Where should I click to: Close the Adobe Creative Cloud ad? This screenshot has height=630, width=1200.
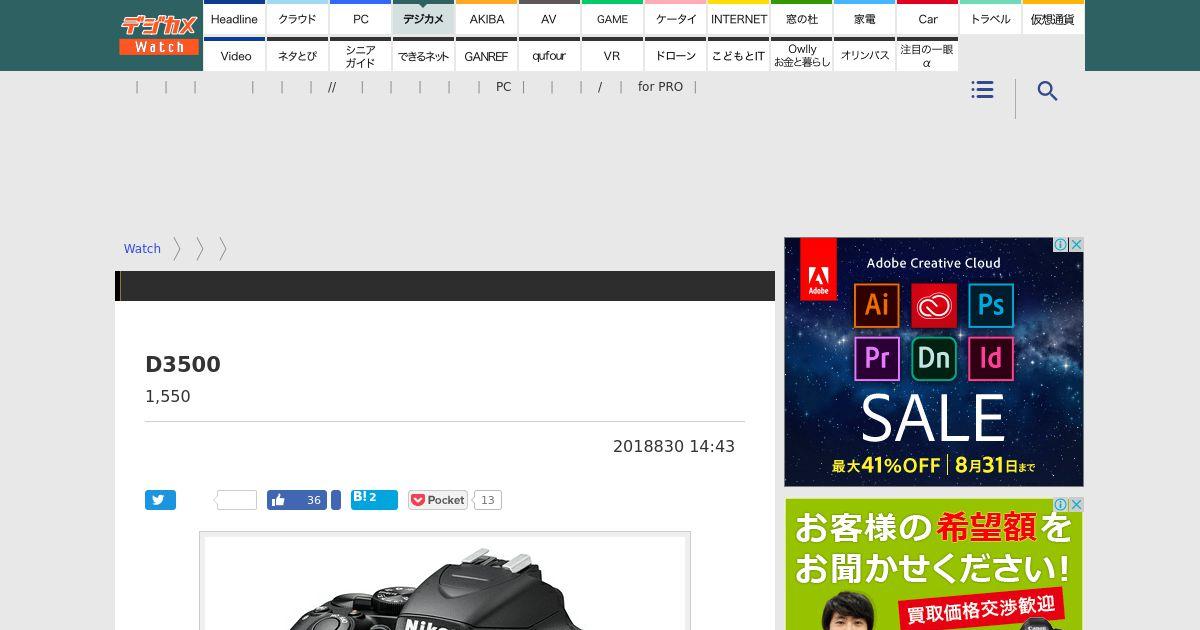pos(1076,245)
